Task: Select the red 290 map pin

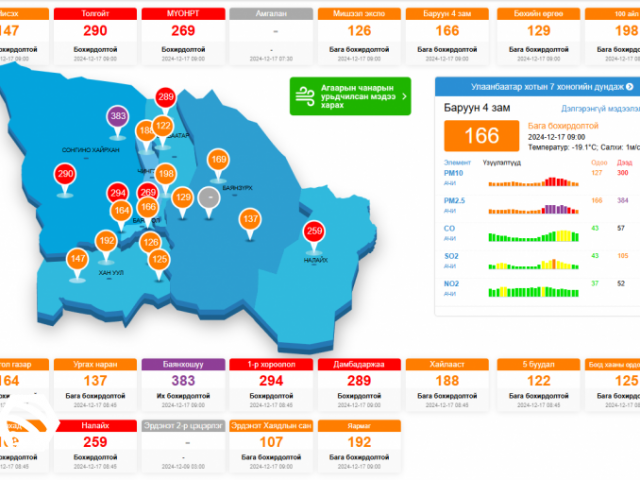Action: point(66,176)
